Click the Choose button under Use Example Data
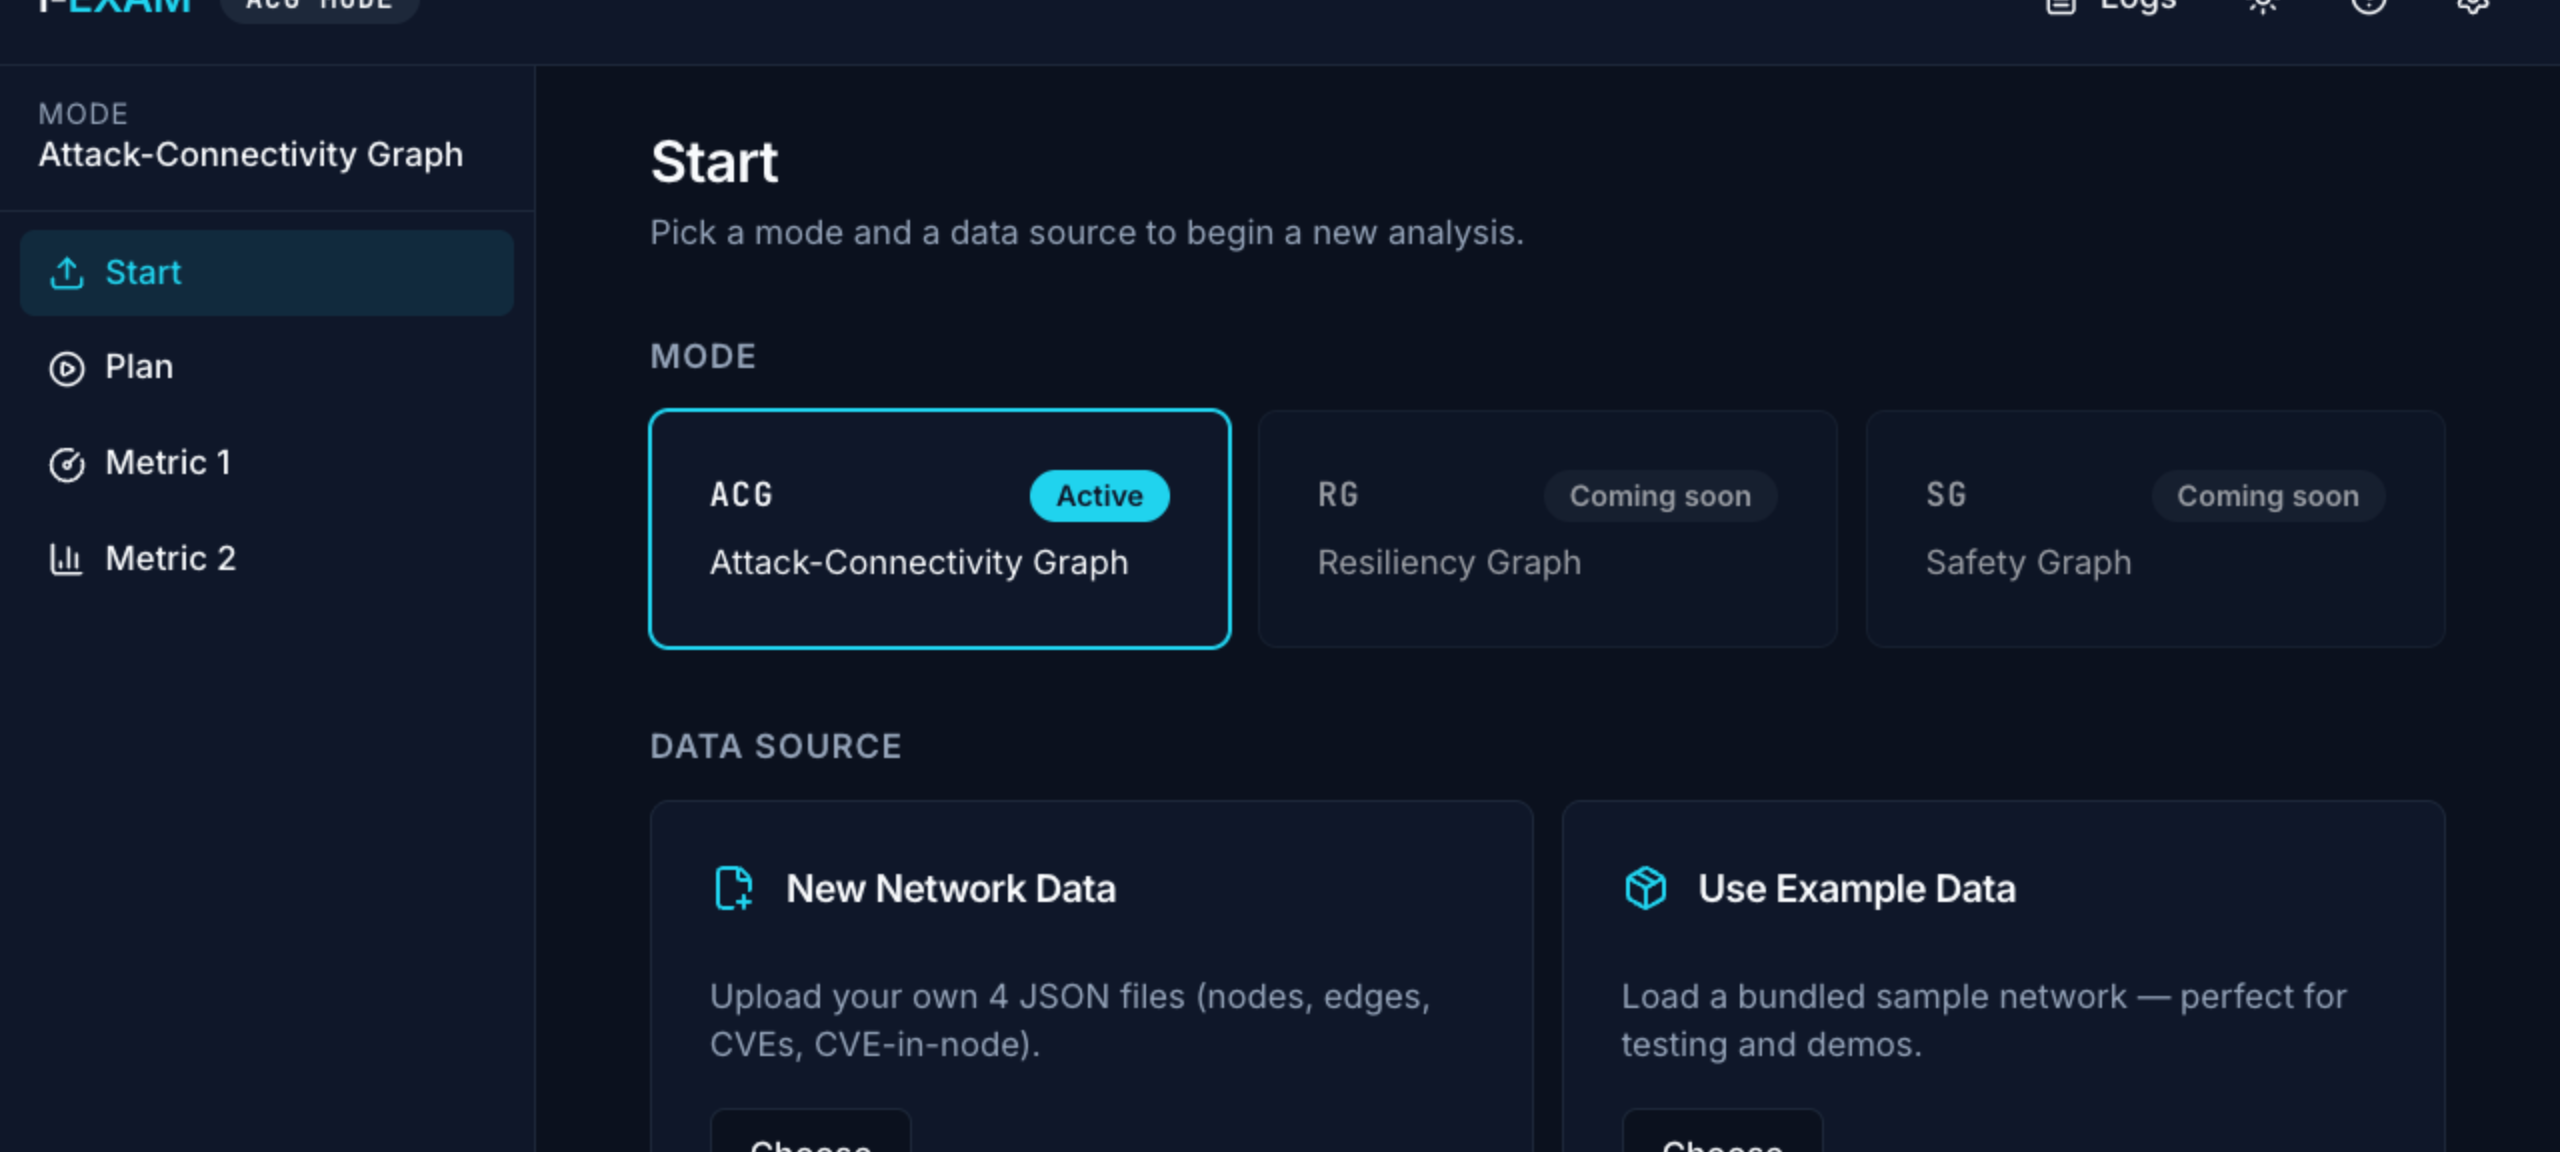Screen dimensions: 2560x1152 point(1722,1132)
